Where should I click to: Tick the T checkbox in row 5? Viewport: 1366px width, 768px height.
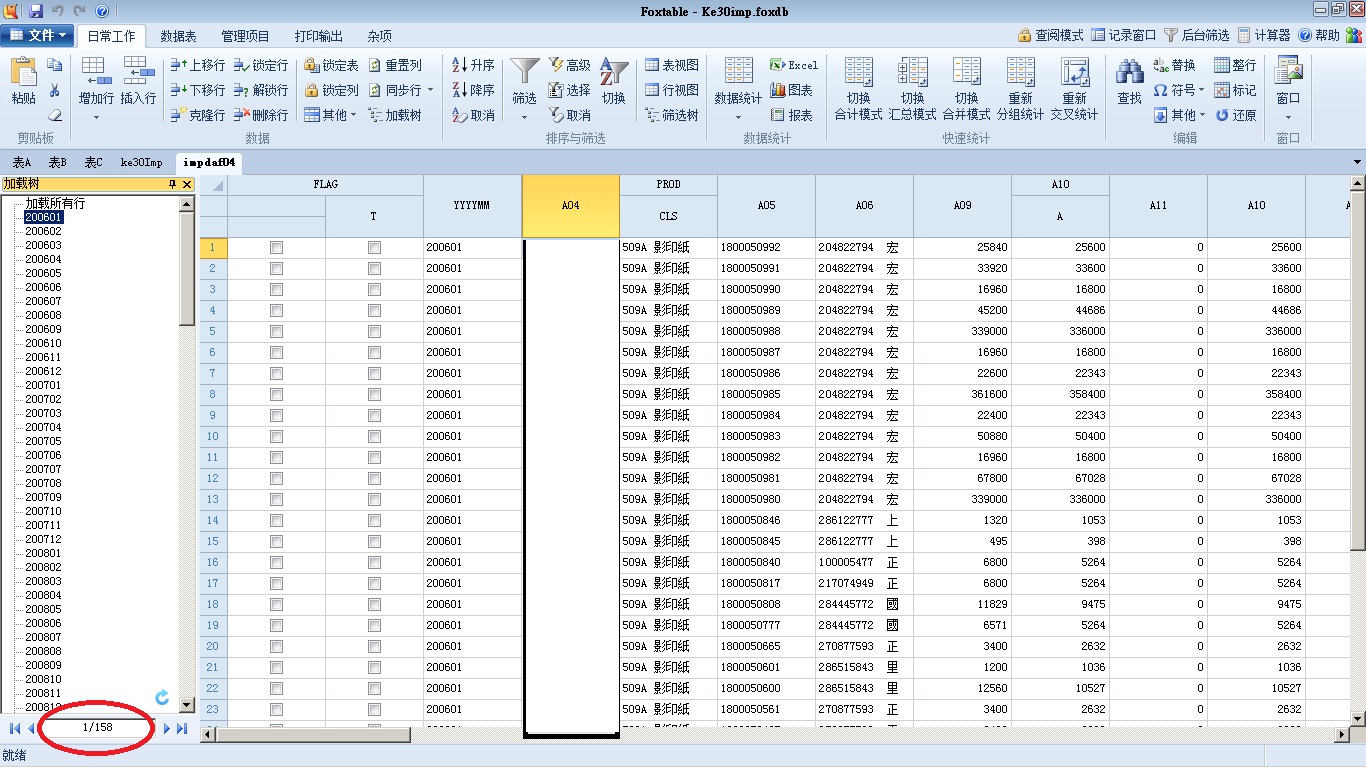(374, 331)
